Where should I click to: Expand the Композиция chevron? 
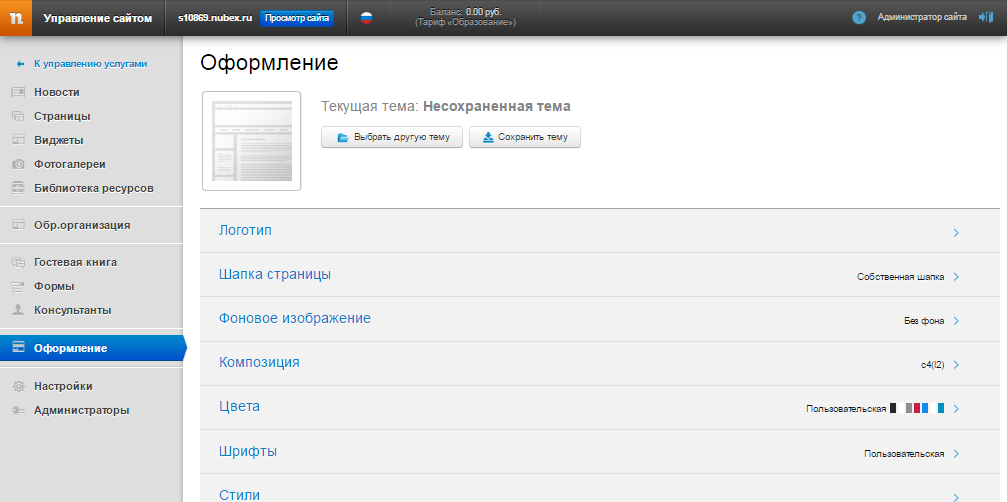(x=956, y=365)
